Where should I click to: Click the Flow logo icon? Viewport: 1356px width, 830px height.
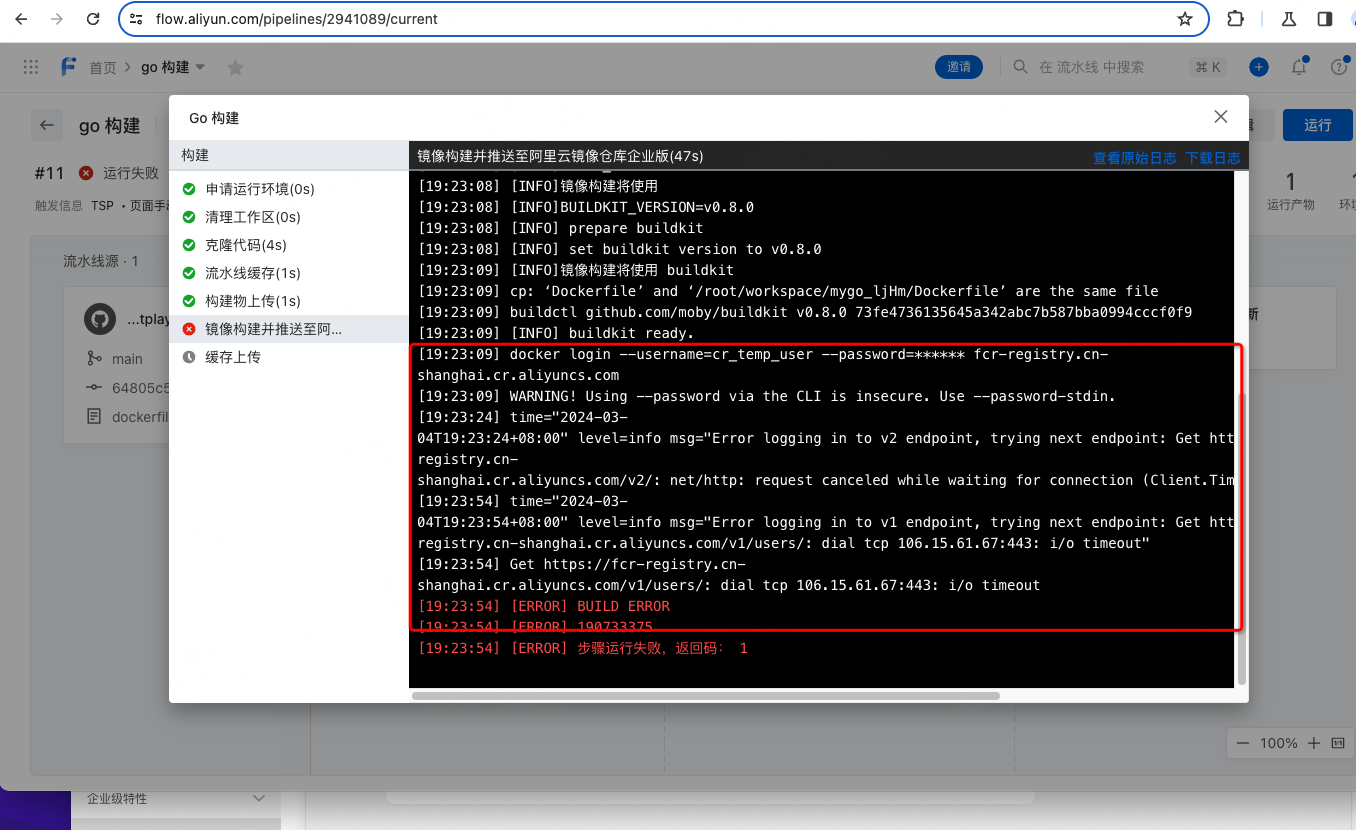pos(68,67)
